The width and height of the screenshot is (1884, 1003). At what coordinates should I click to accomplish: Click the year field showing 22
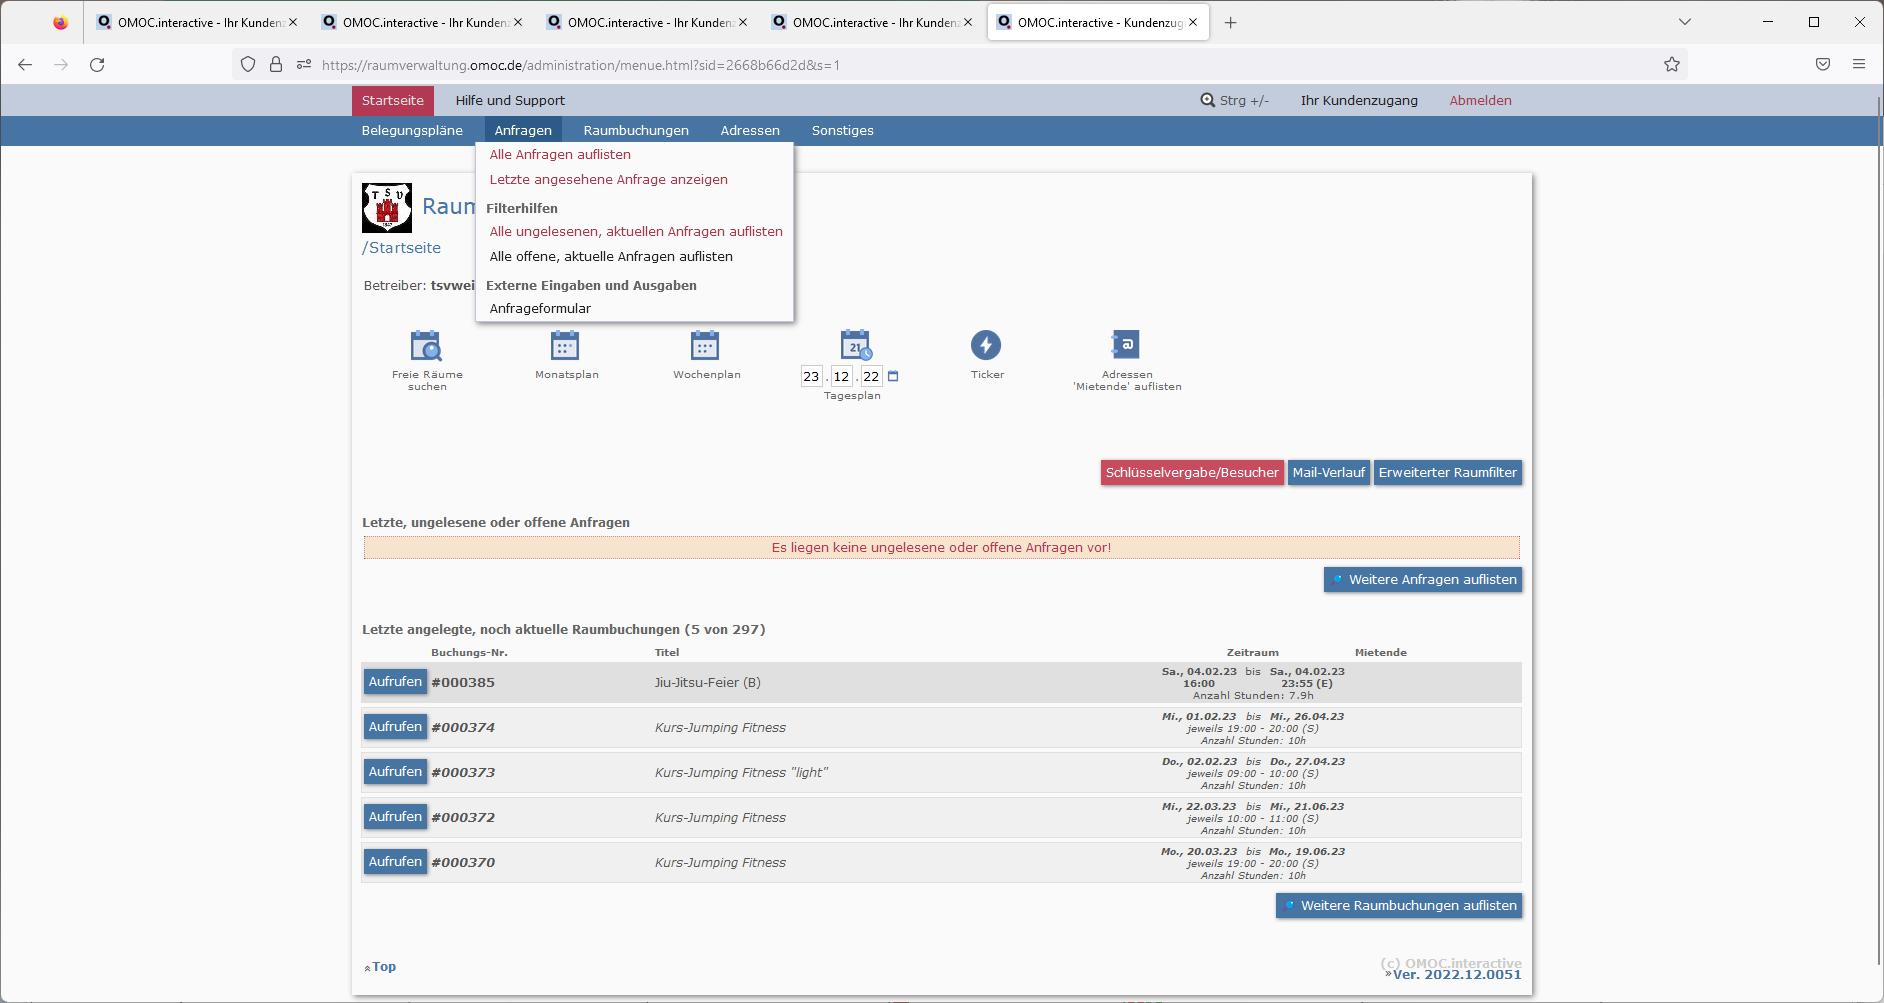[x=871, y=376]
